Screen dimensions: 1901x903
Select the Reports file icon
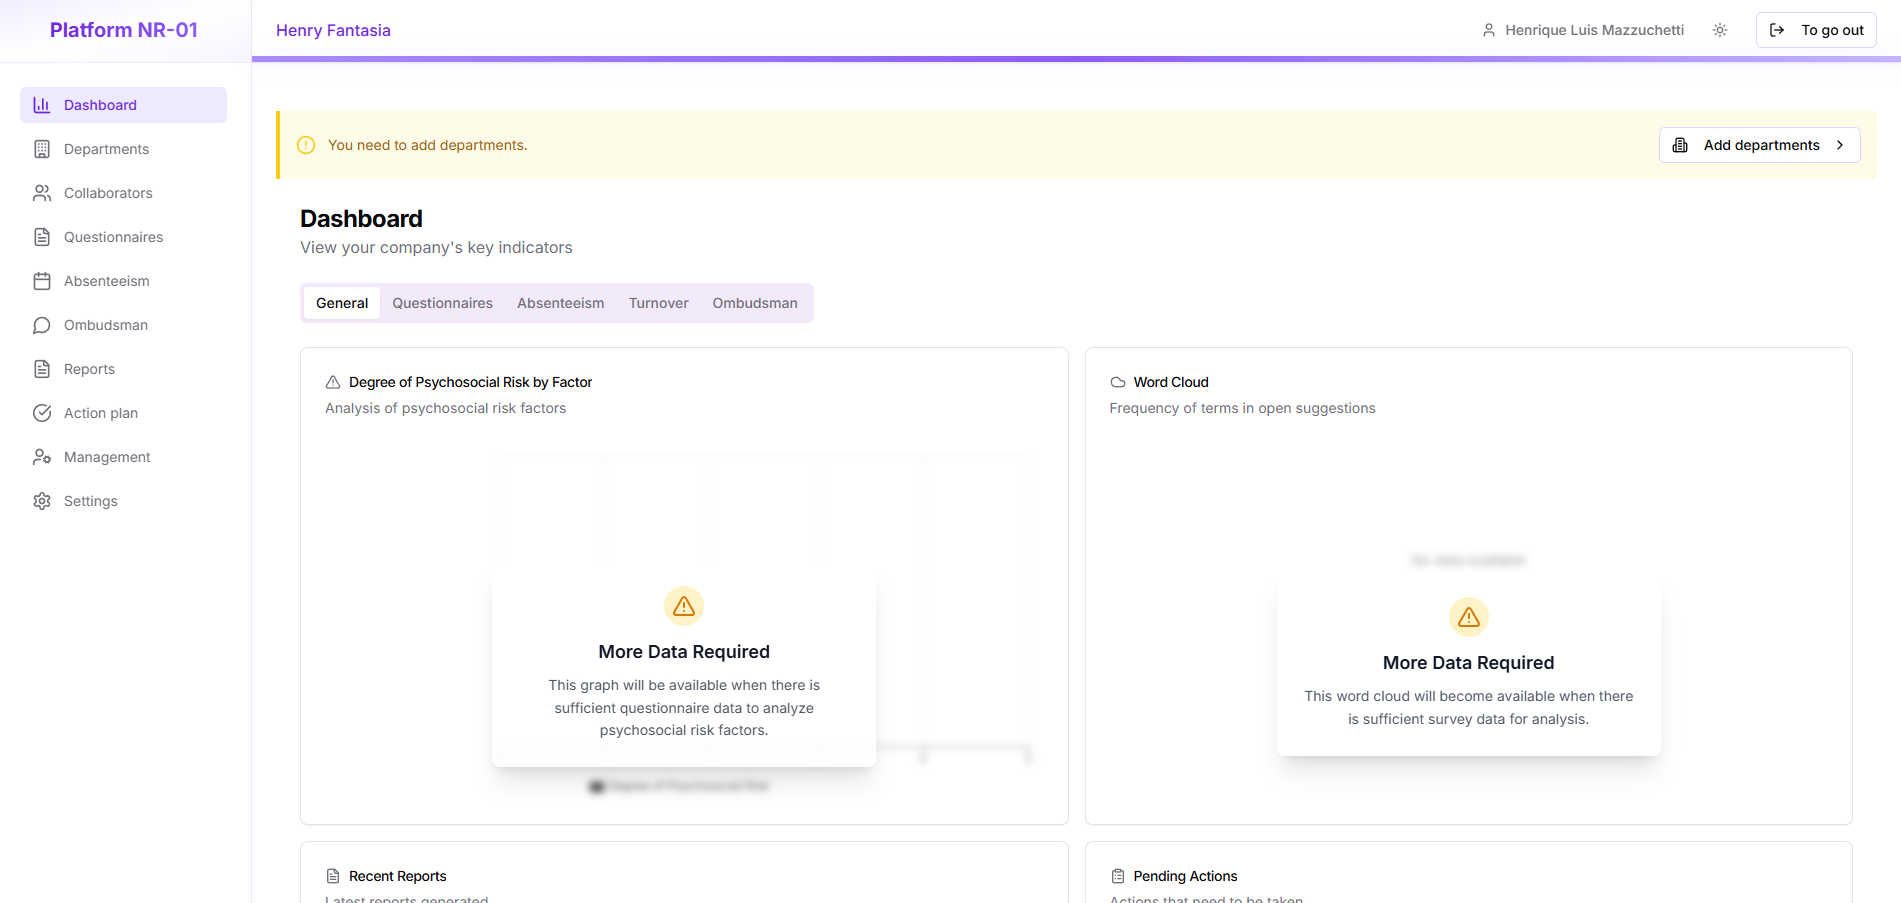click(41, 368)
